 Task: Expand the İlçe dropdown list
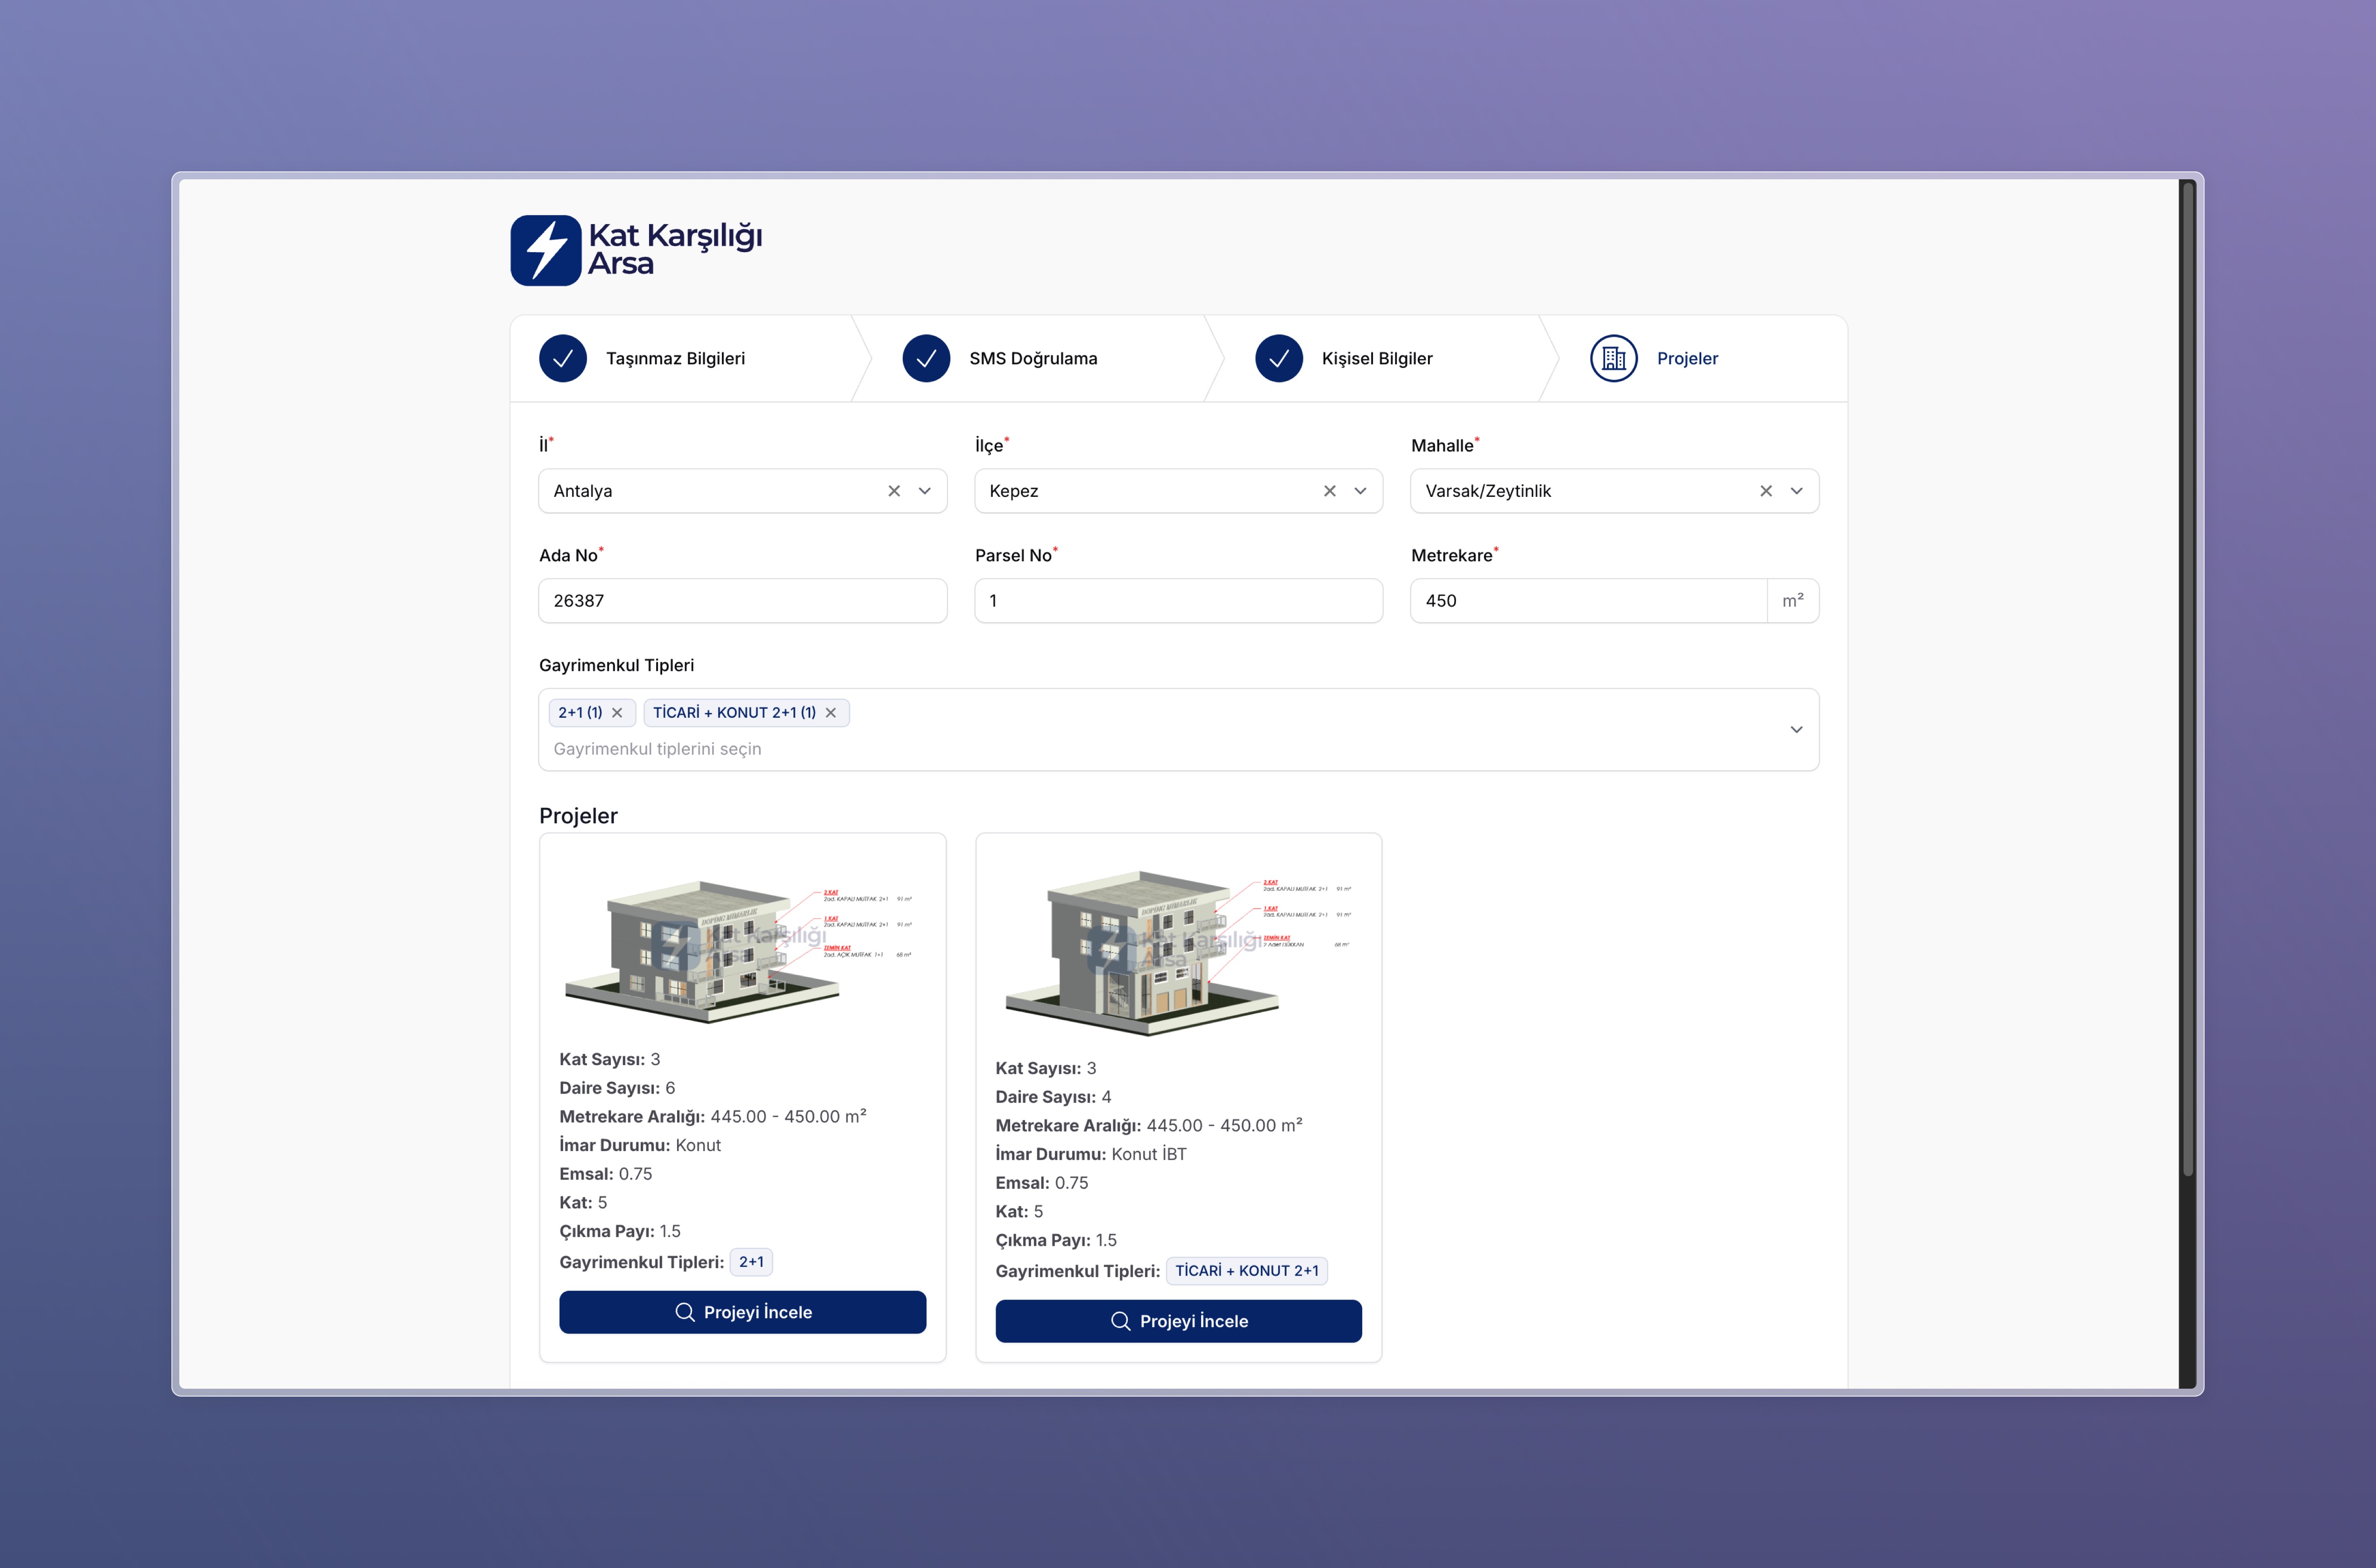pyautogui.click(x=1361, y=491)
